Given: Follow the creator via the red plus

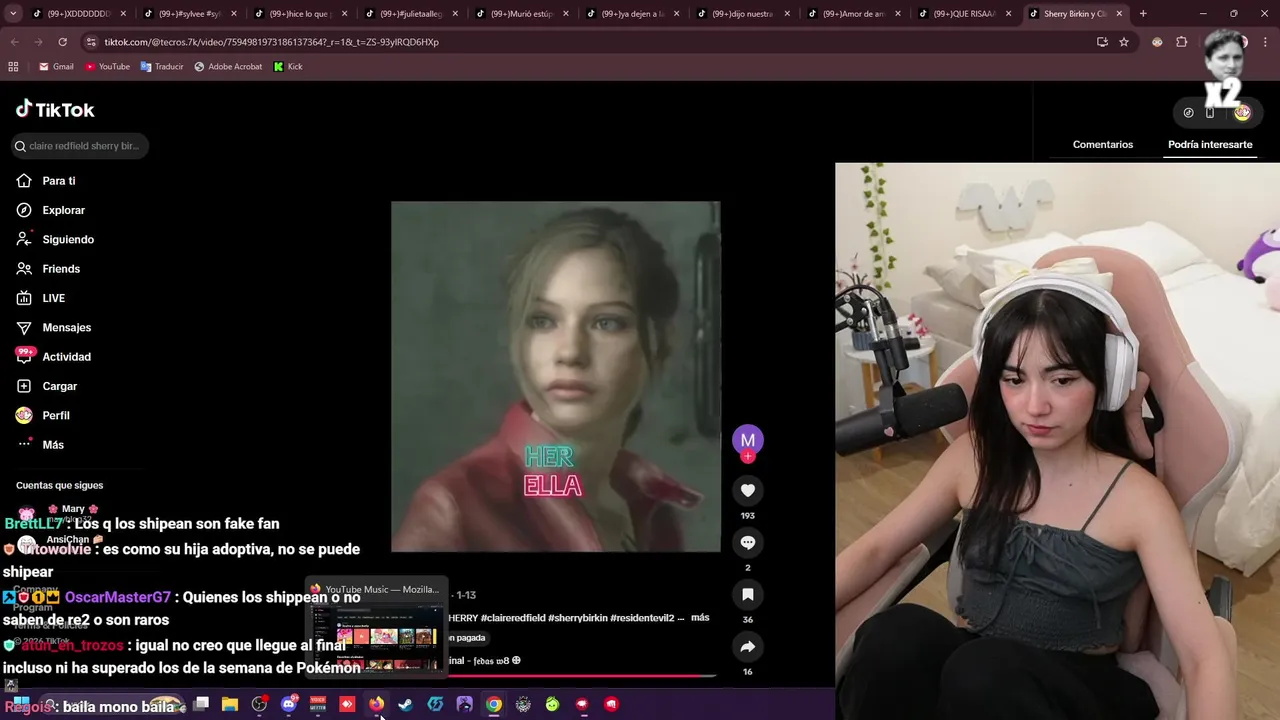Looking at the screenshot, I should 747,457.
